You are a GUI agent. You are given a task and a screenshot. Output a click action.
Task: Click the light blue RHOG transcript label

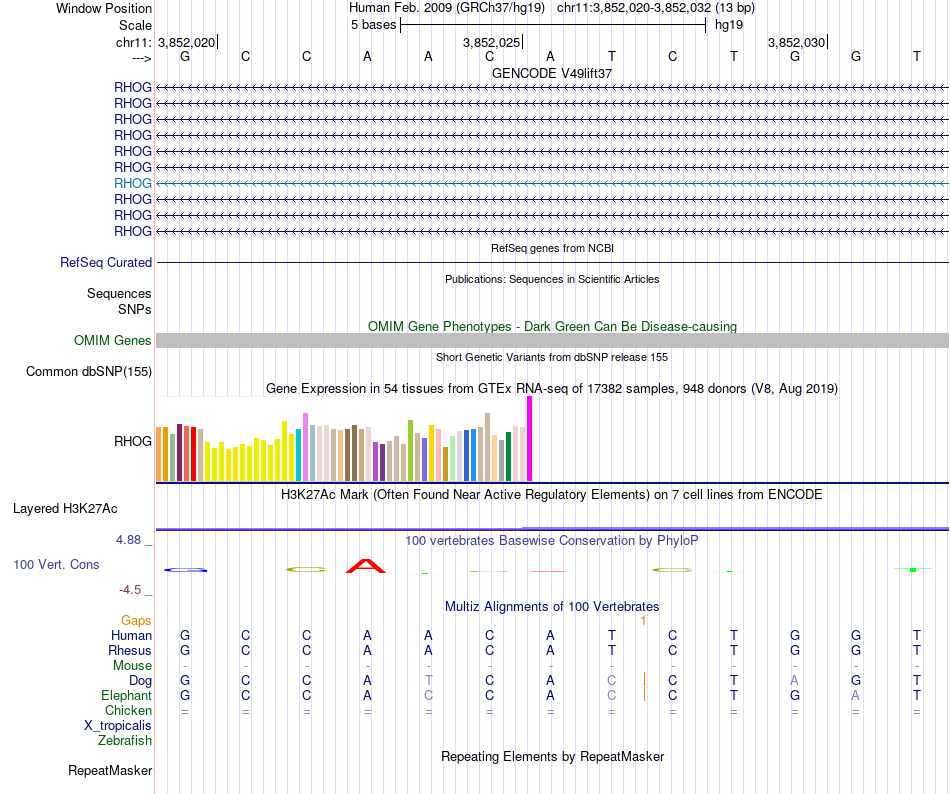coord(133,183)
